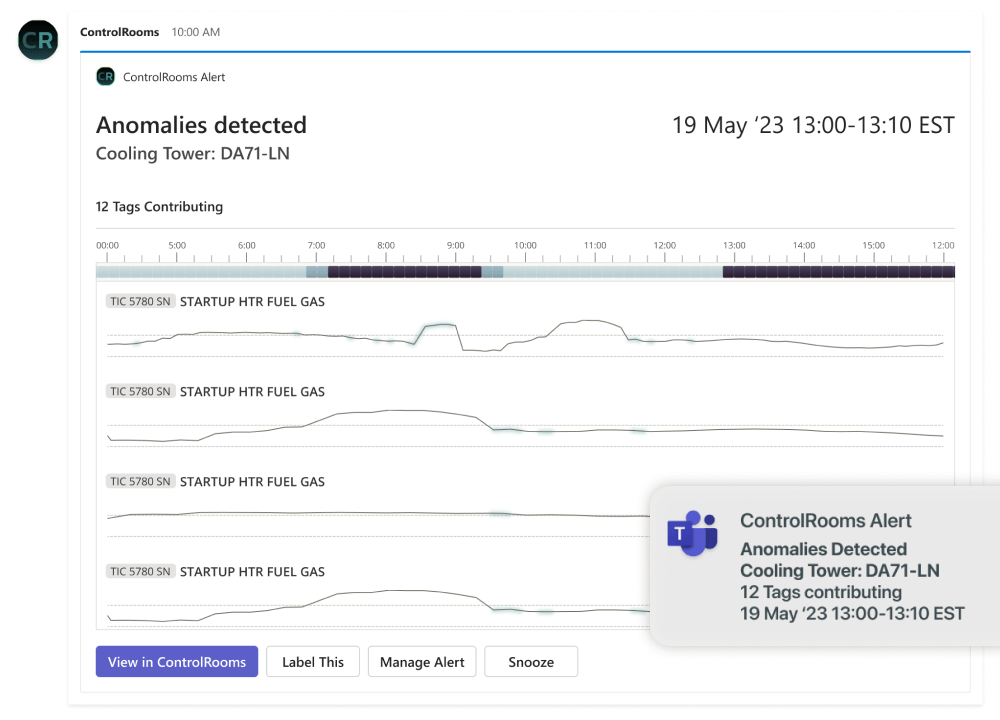Click Anomalies Detected in Teams notification
The image size is (1000, 720).
tap(823, 549)
